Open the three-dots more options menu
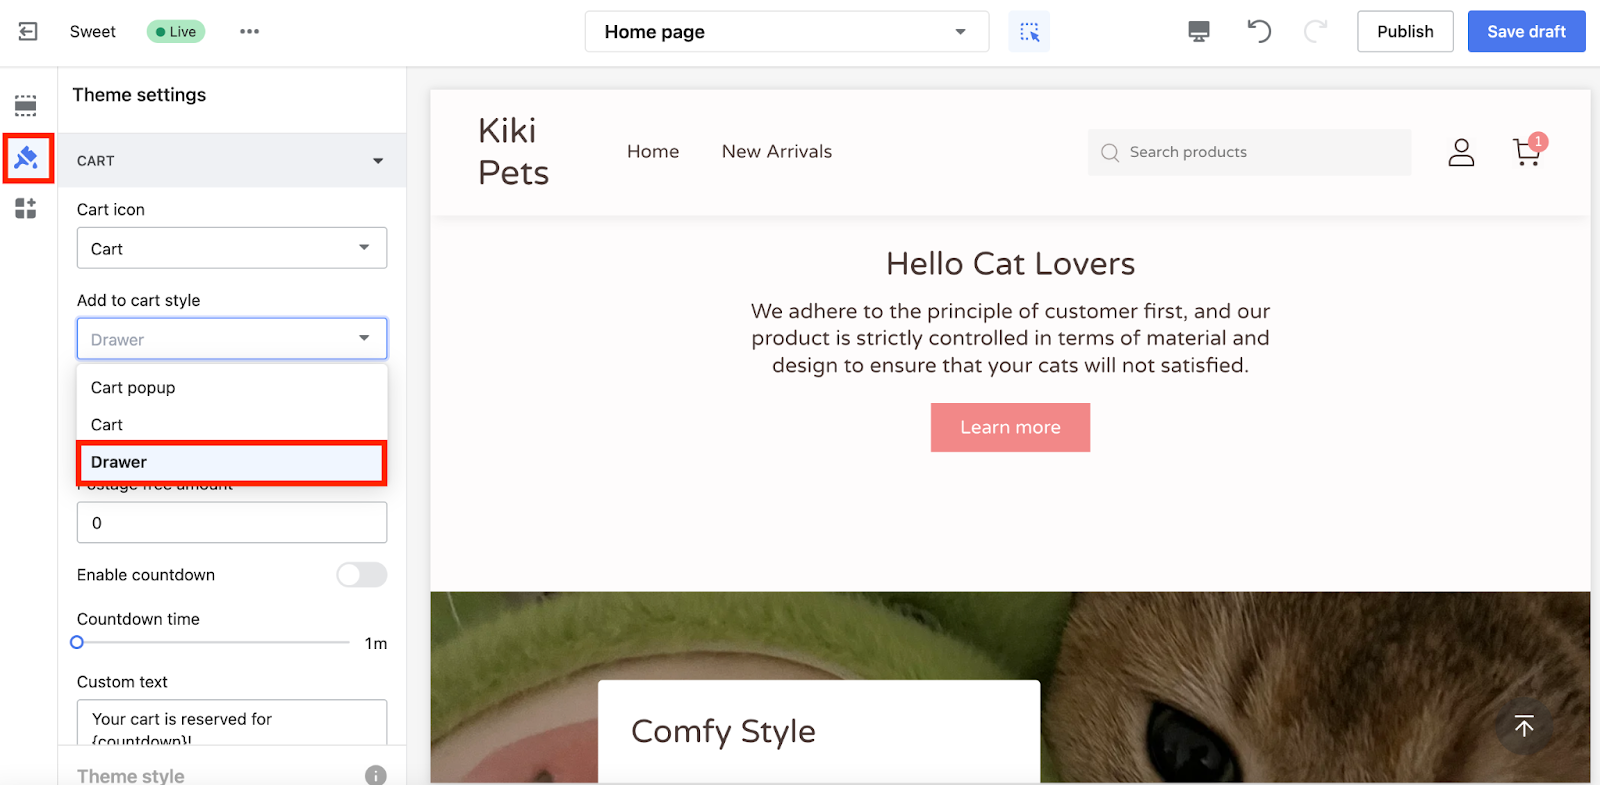This screenshot has height=785, width=1600. 249,32
